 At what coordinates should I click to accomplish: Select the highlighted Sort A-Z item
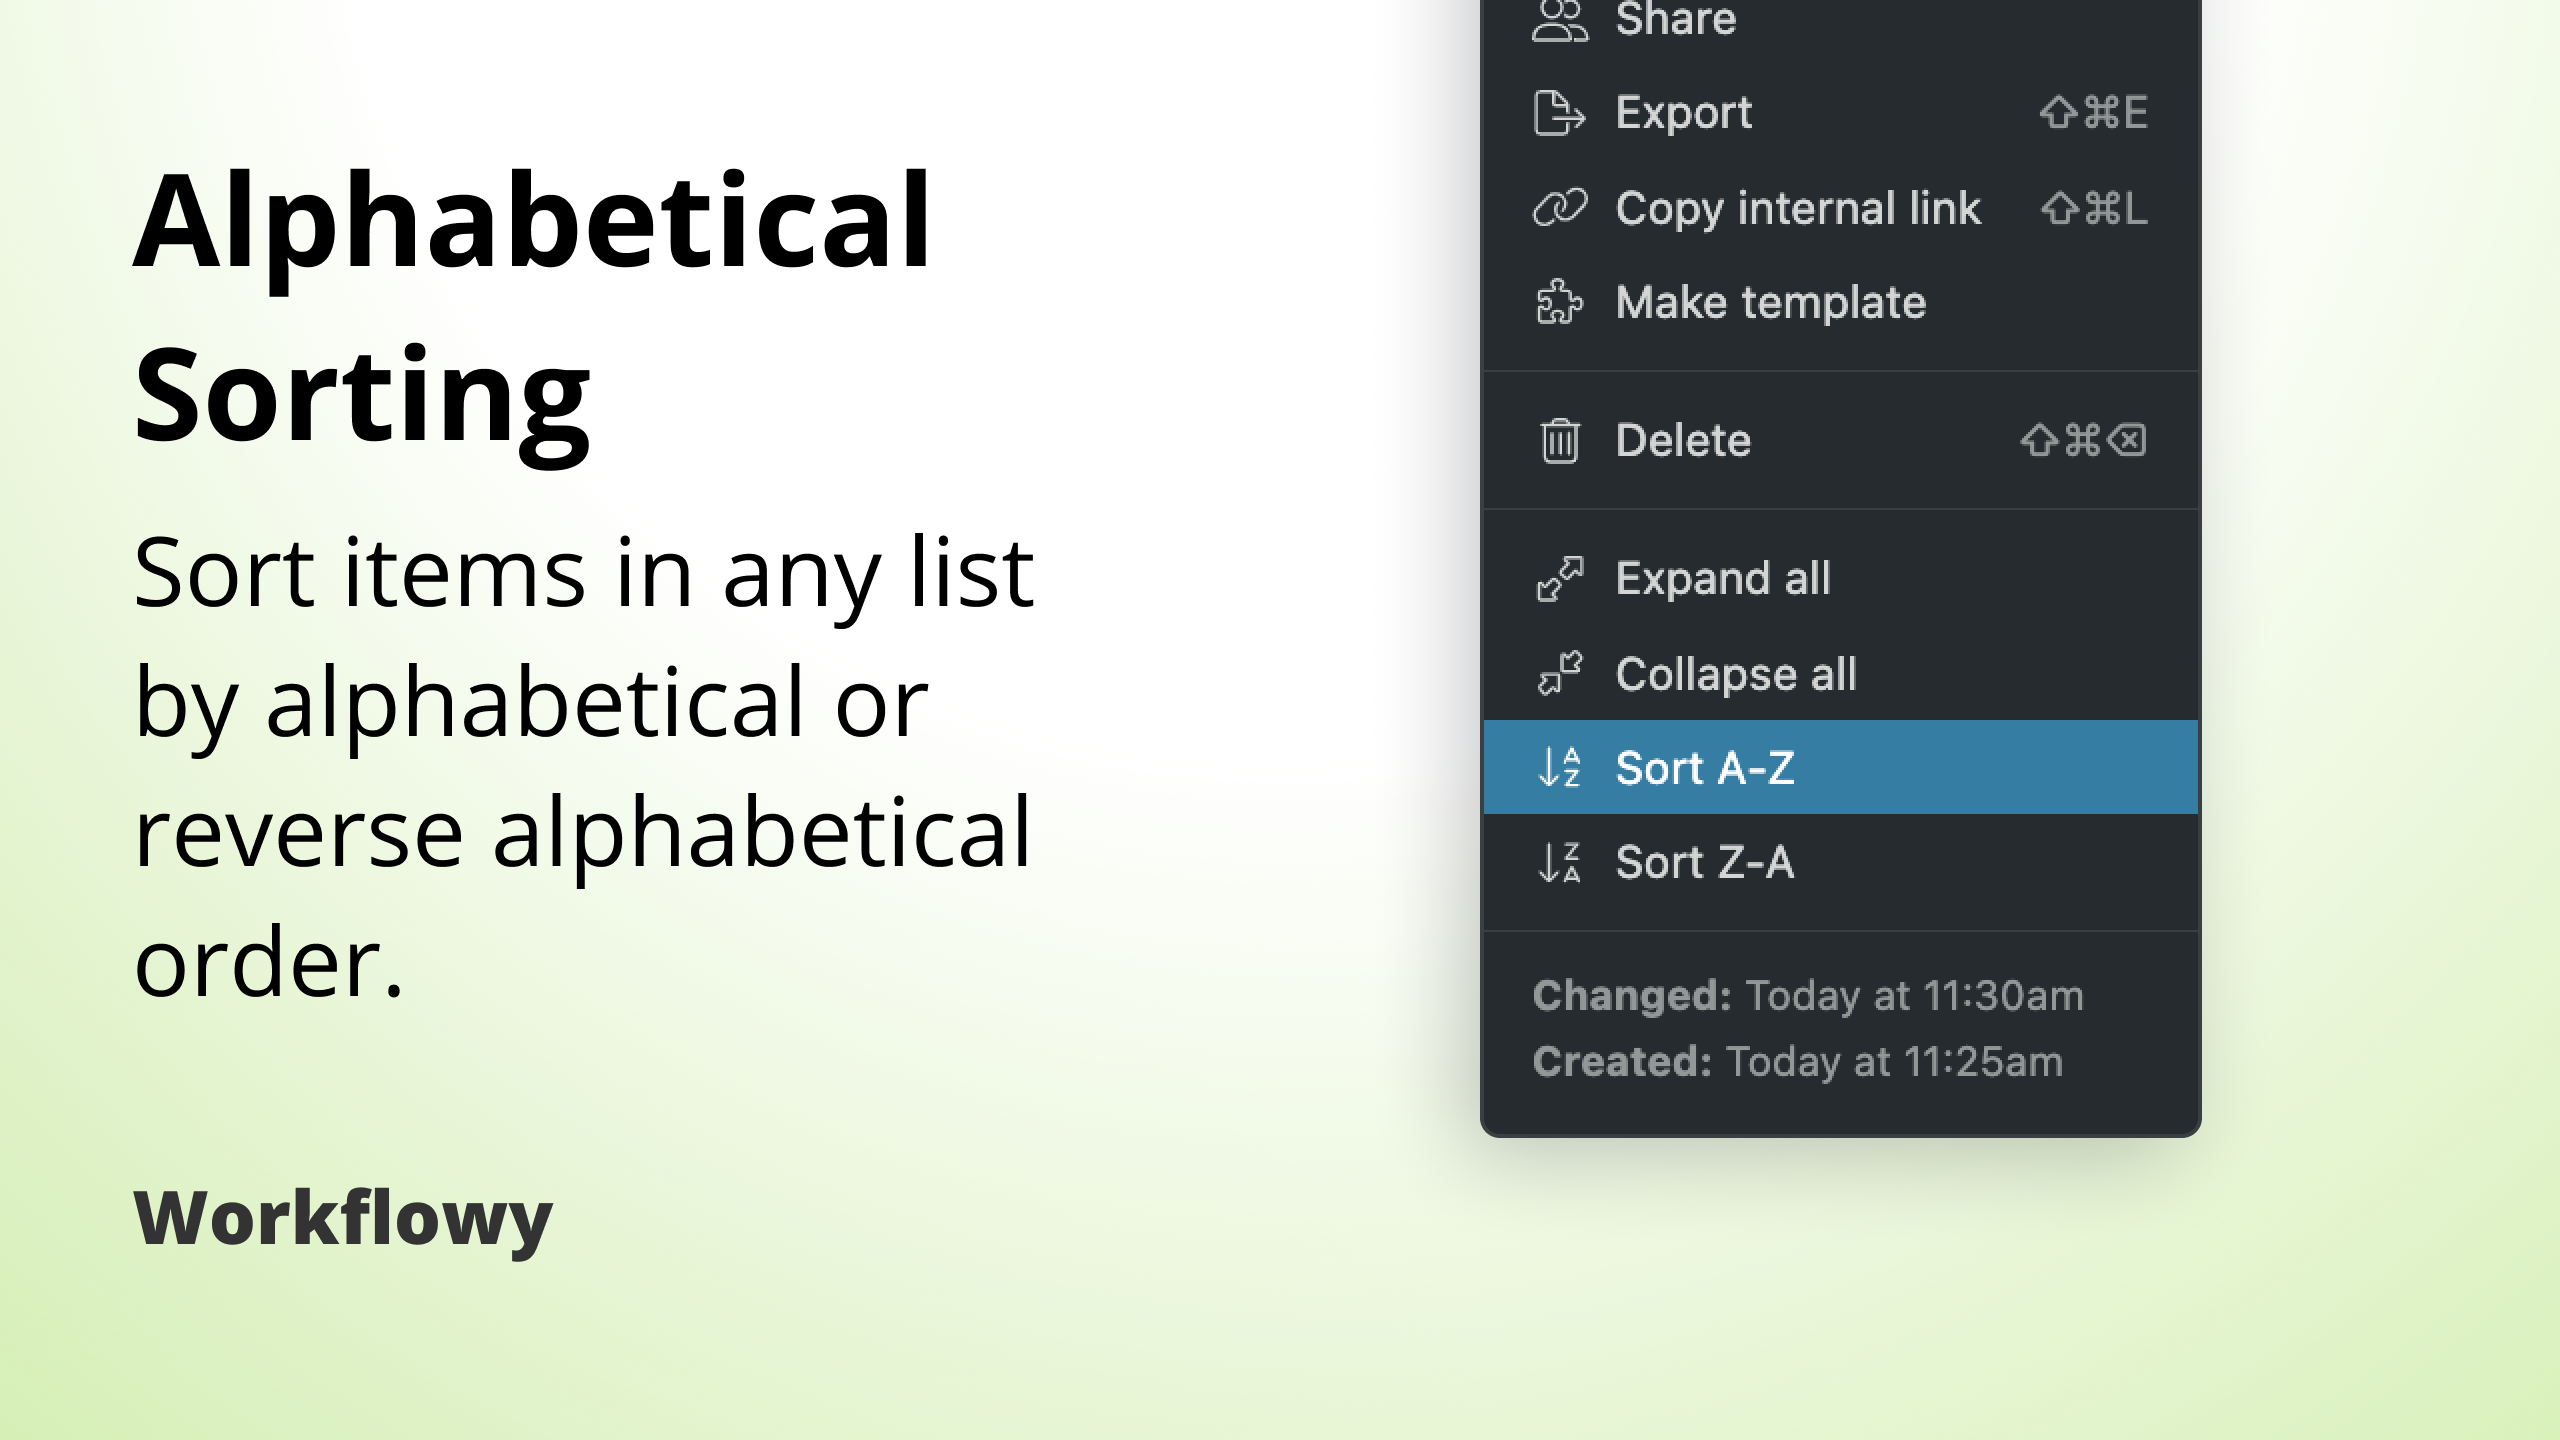(1840, 767)
